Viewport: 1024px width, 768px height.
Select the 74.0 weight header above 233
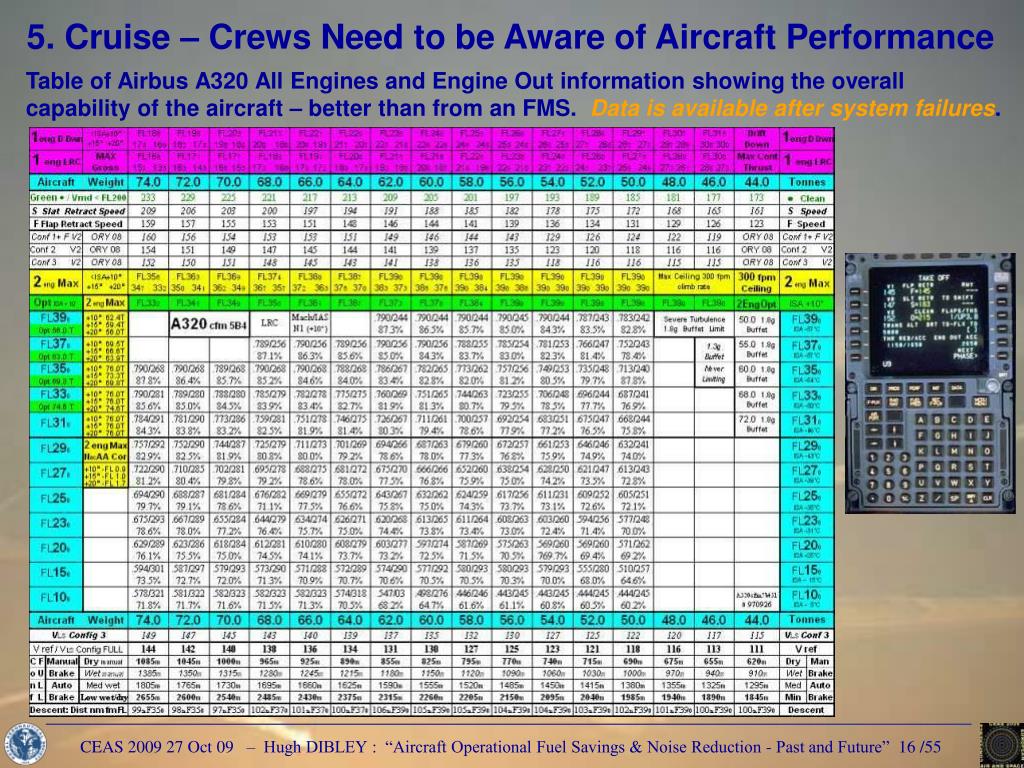coord(148,182)
